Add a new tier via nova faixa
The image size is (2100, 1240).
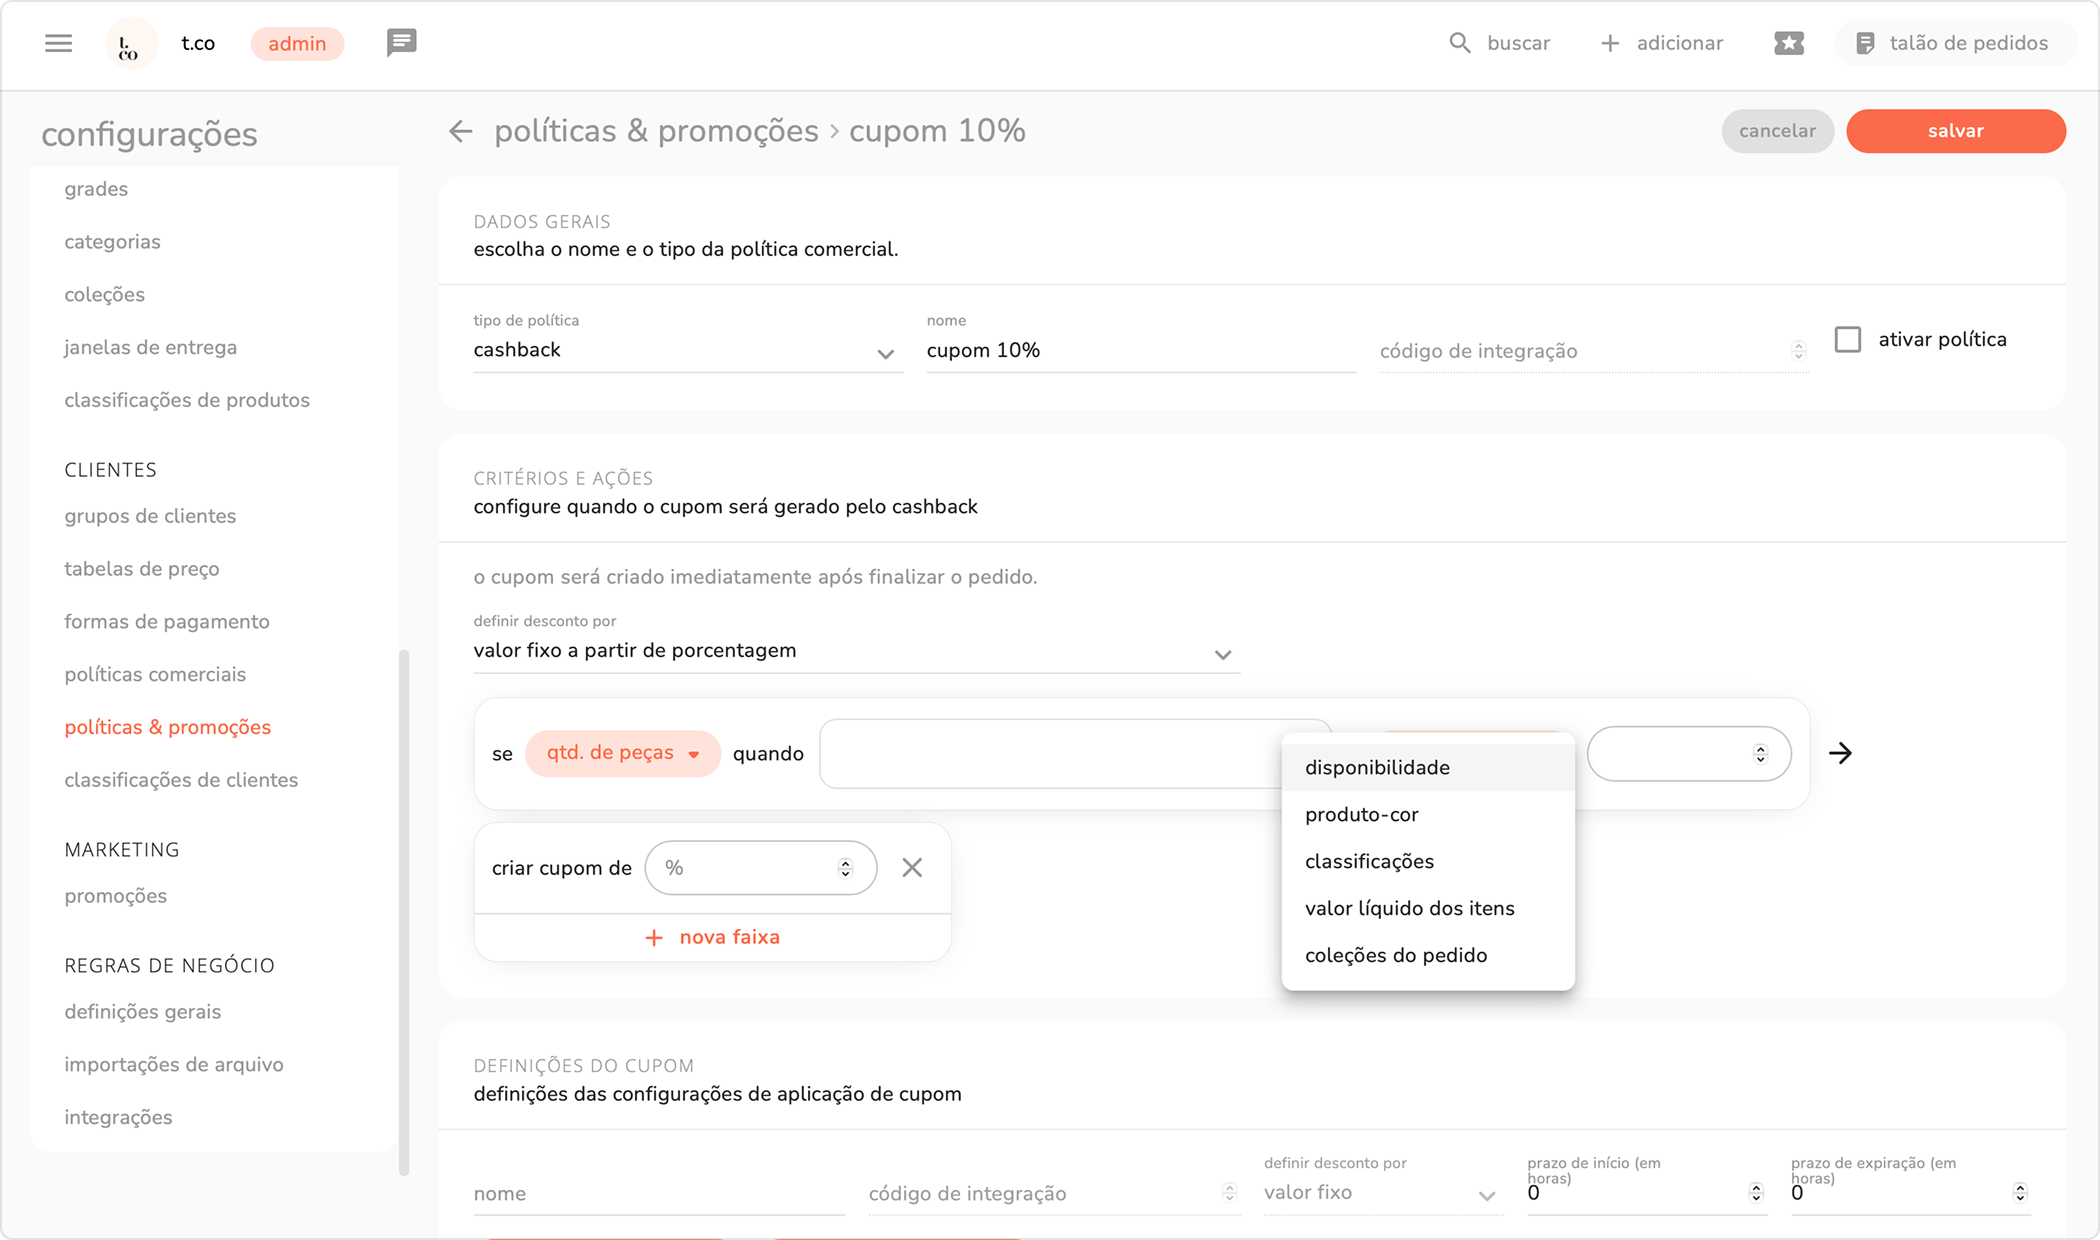tap(712, 938)
